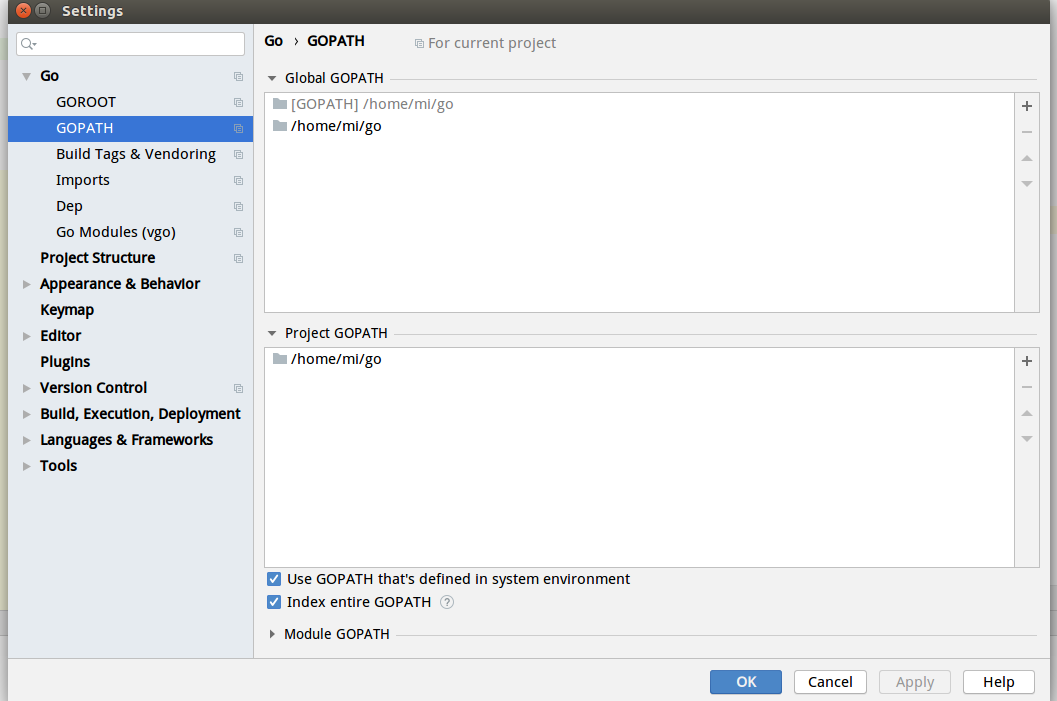Toggle Use GOPATH defined in system environment
The height and width of the screenshot is (701, 1057).
tap(274, 579)
